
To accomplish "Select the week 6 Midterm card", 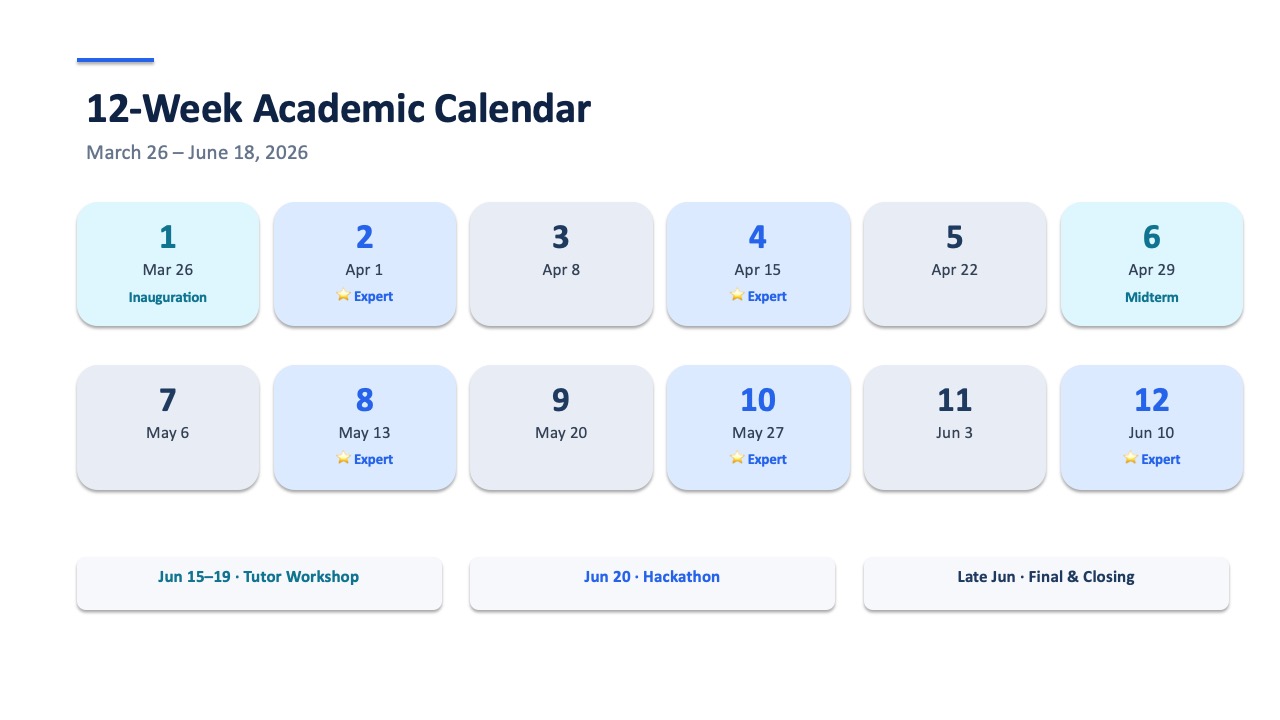I will 1152,264.
